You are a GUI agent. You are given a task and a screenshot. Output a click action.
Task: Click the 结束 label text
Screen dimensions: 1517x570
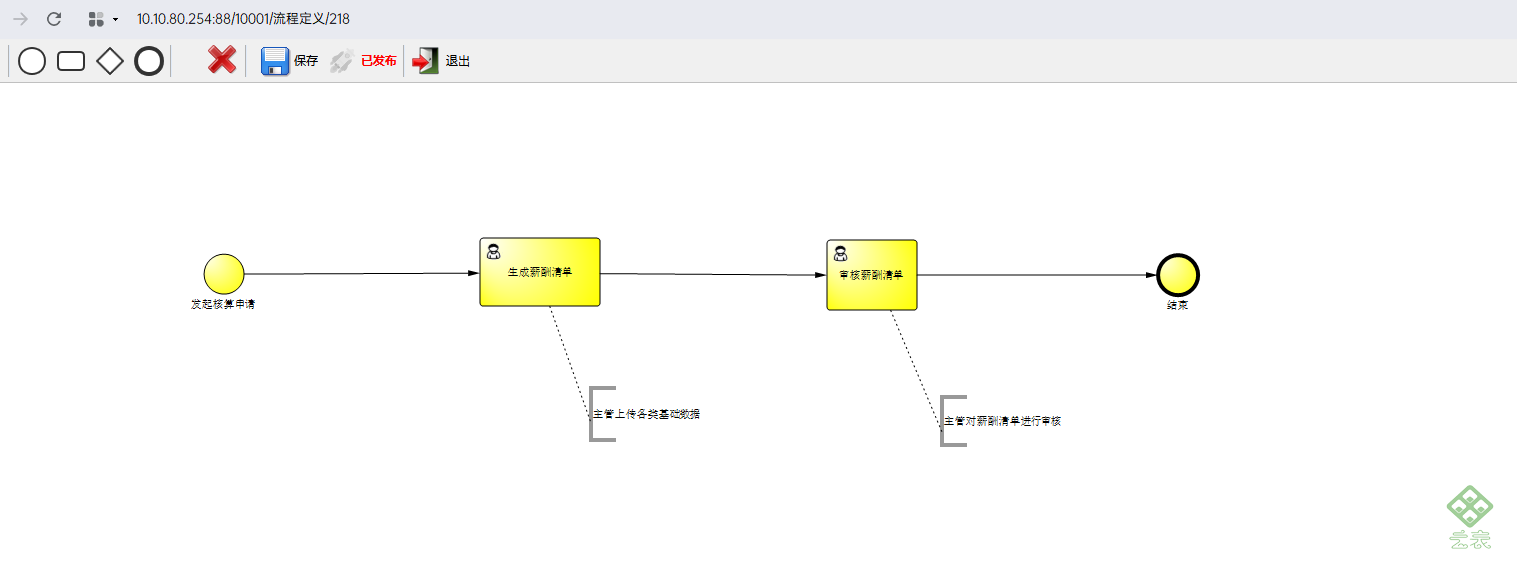(1178, 305)
